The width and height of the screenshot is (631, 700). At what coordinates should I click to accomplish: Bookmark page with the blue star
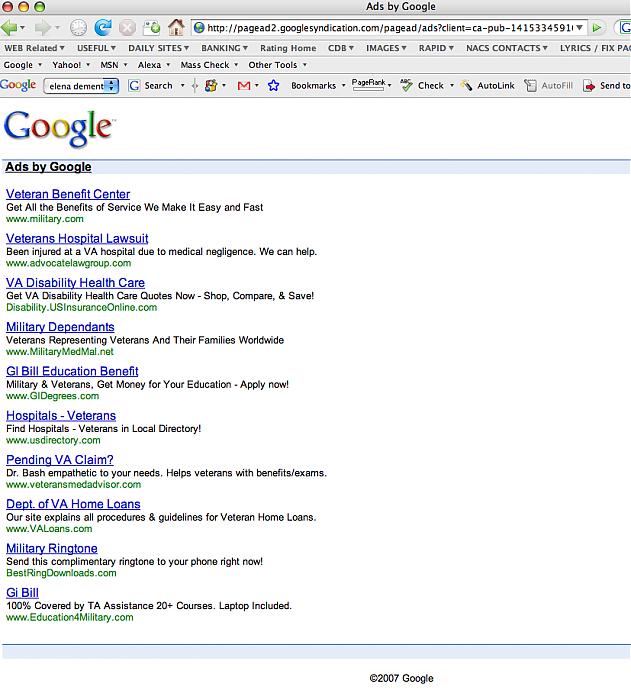click(x=273, y=85)
